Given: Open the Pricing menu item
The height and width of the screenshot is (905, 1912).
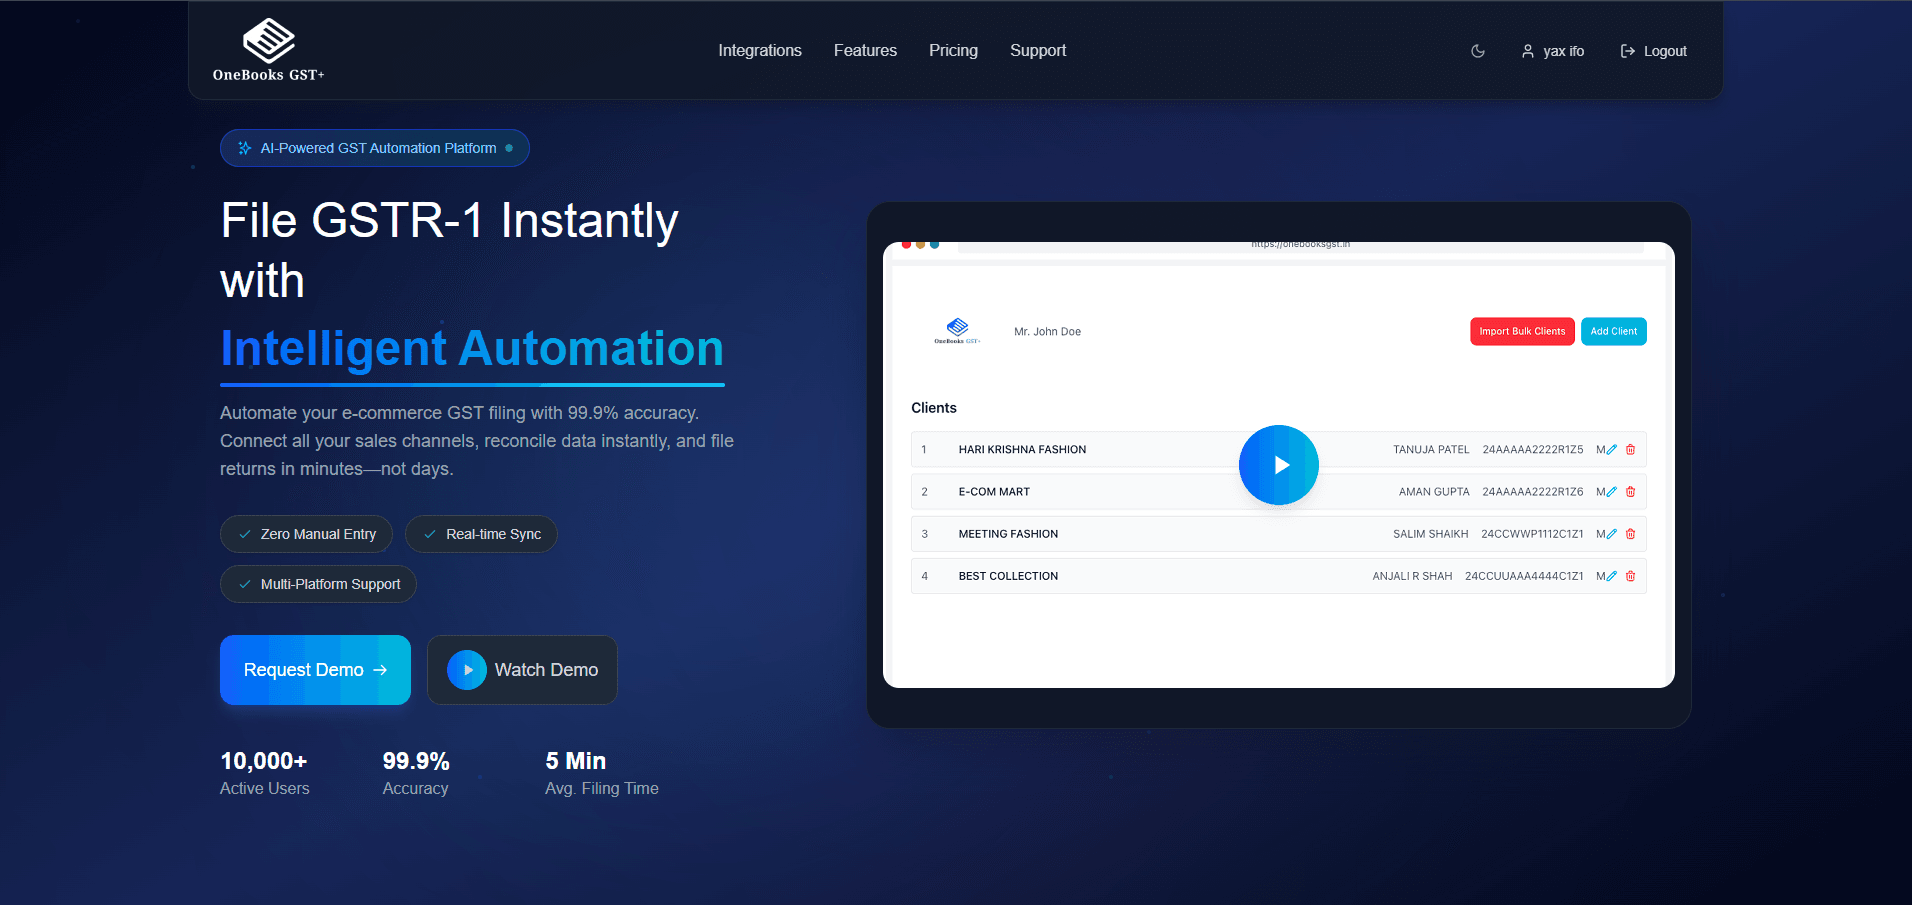Looking at the screenshot, I should click(953, 51).
